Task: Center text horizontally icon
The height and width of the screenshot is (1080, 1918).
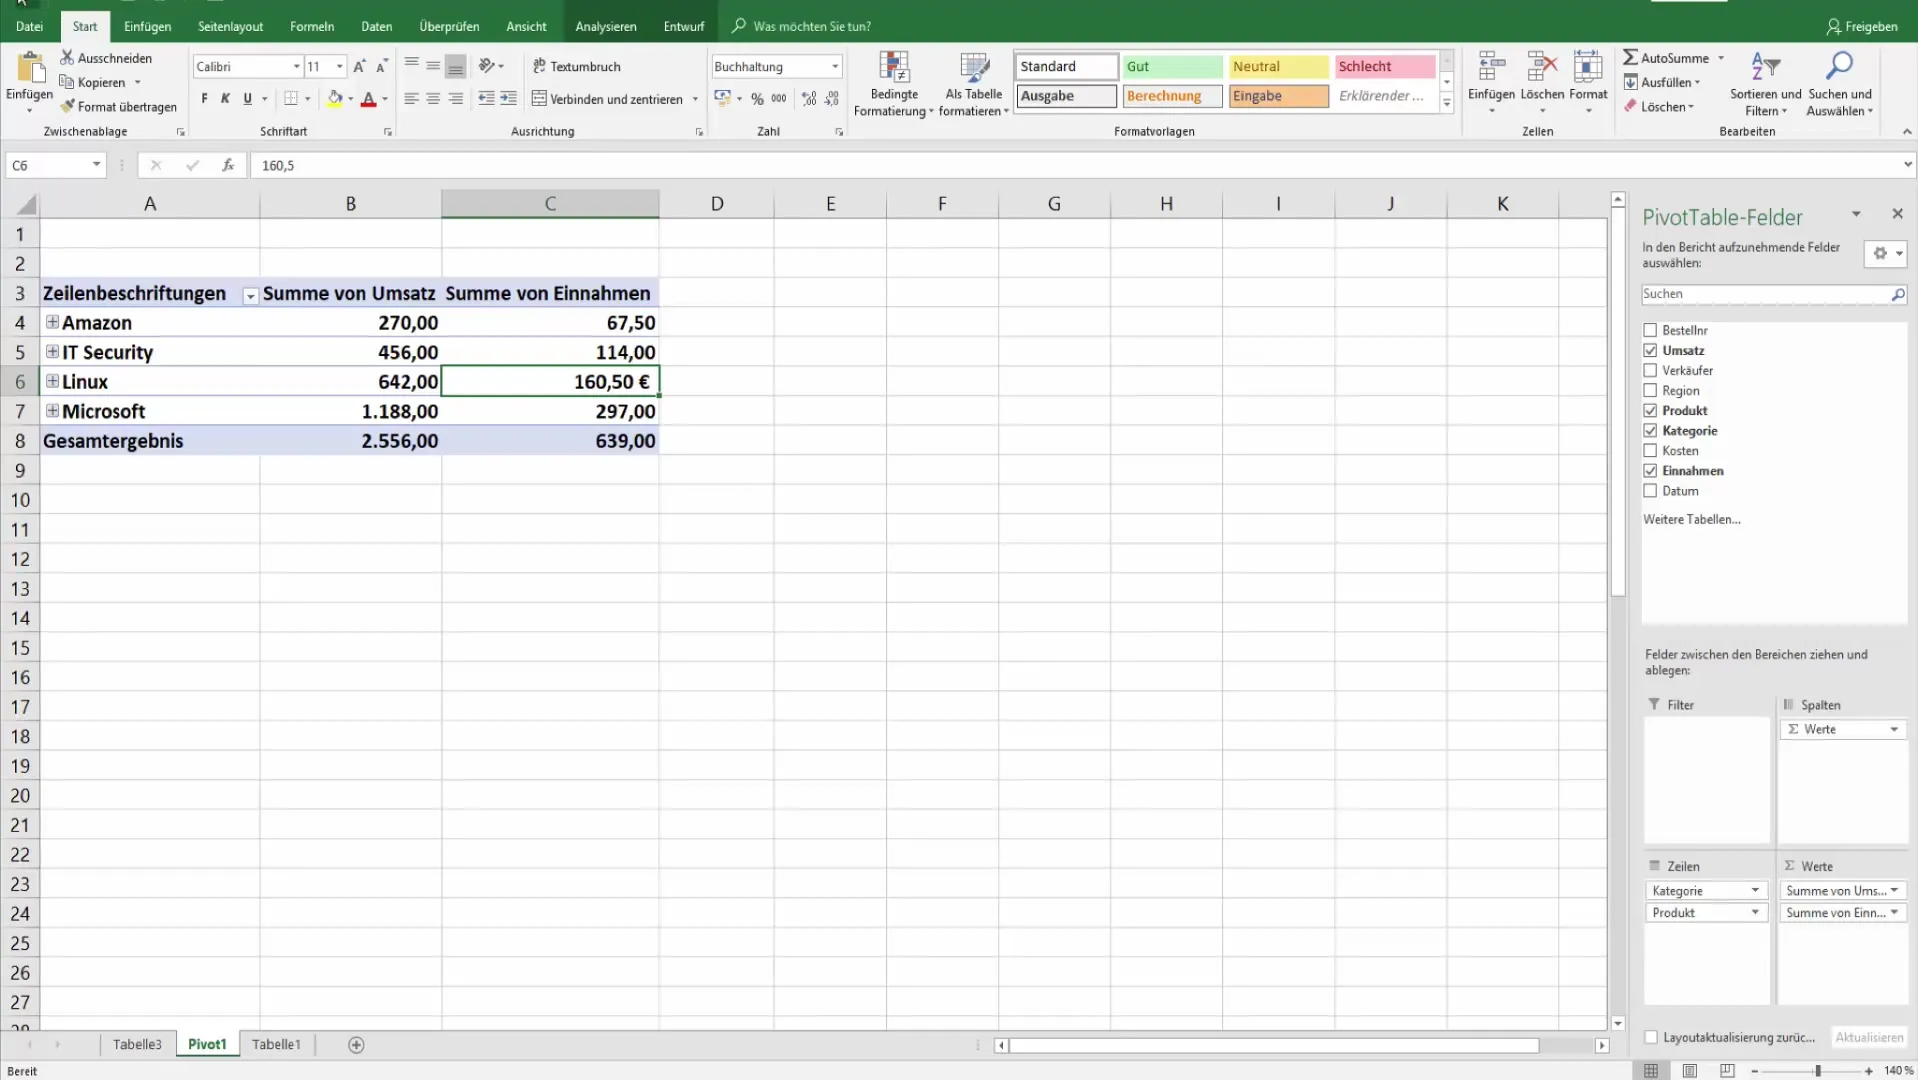Action: pyautogui.click(x=433, y=98)
